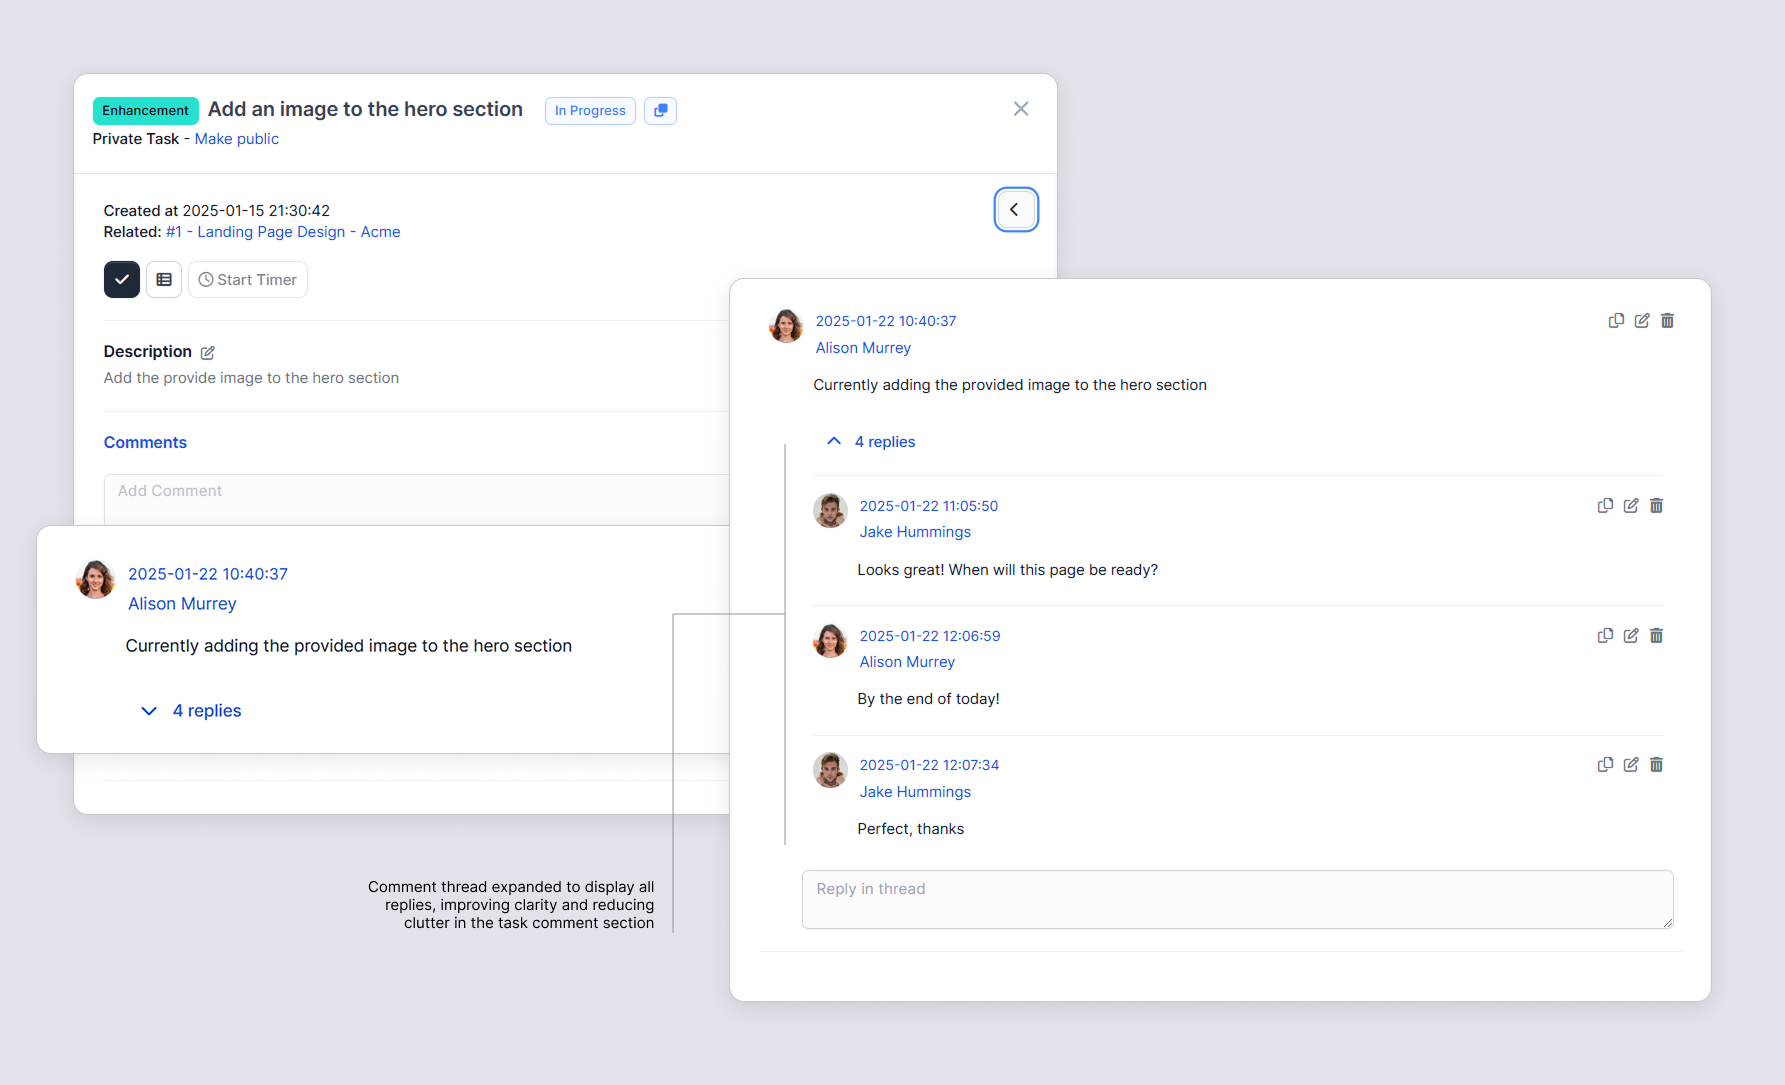Viewport: 1785px width, 1085px height.
Task: Click the description text 'Add the provide image to the hero section'
Action: click(251, 378)
